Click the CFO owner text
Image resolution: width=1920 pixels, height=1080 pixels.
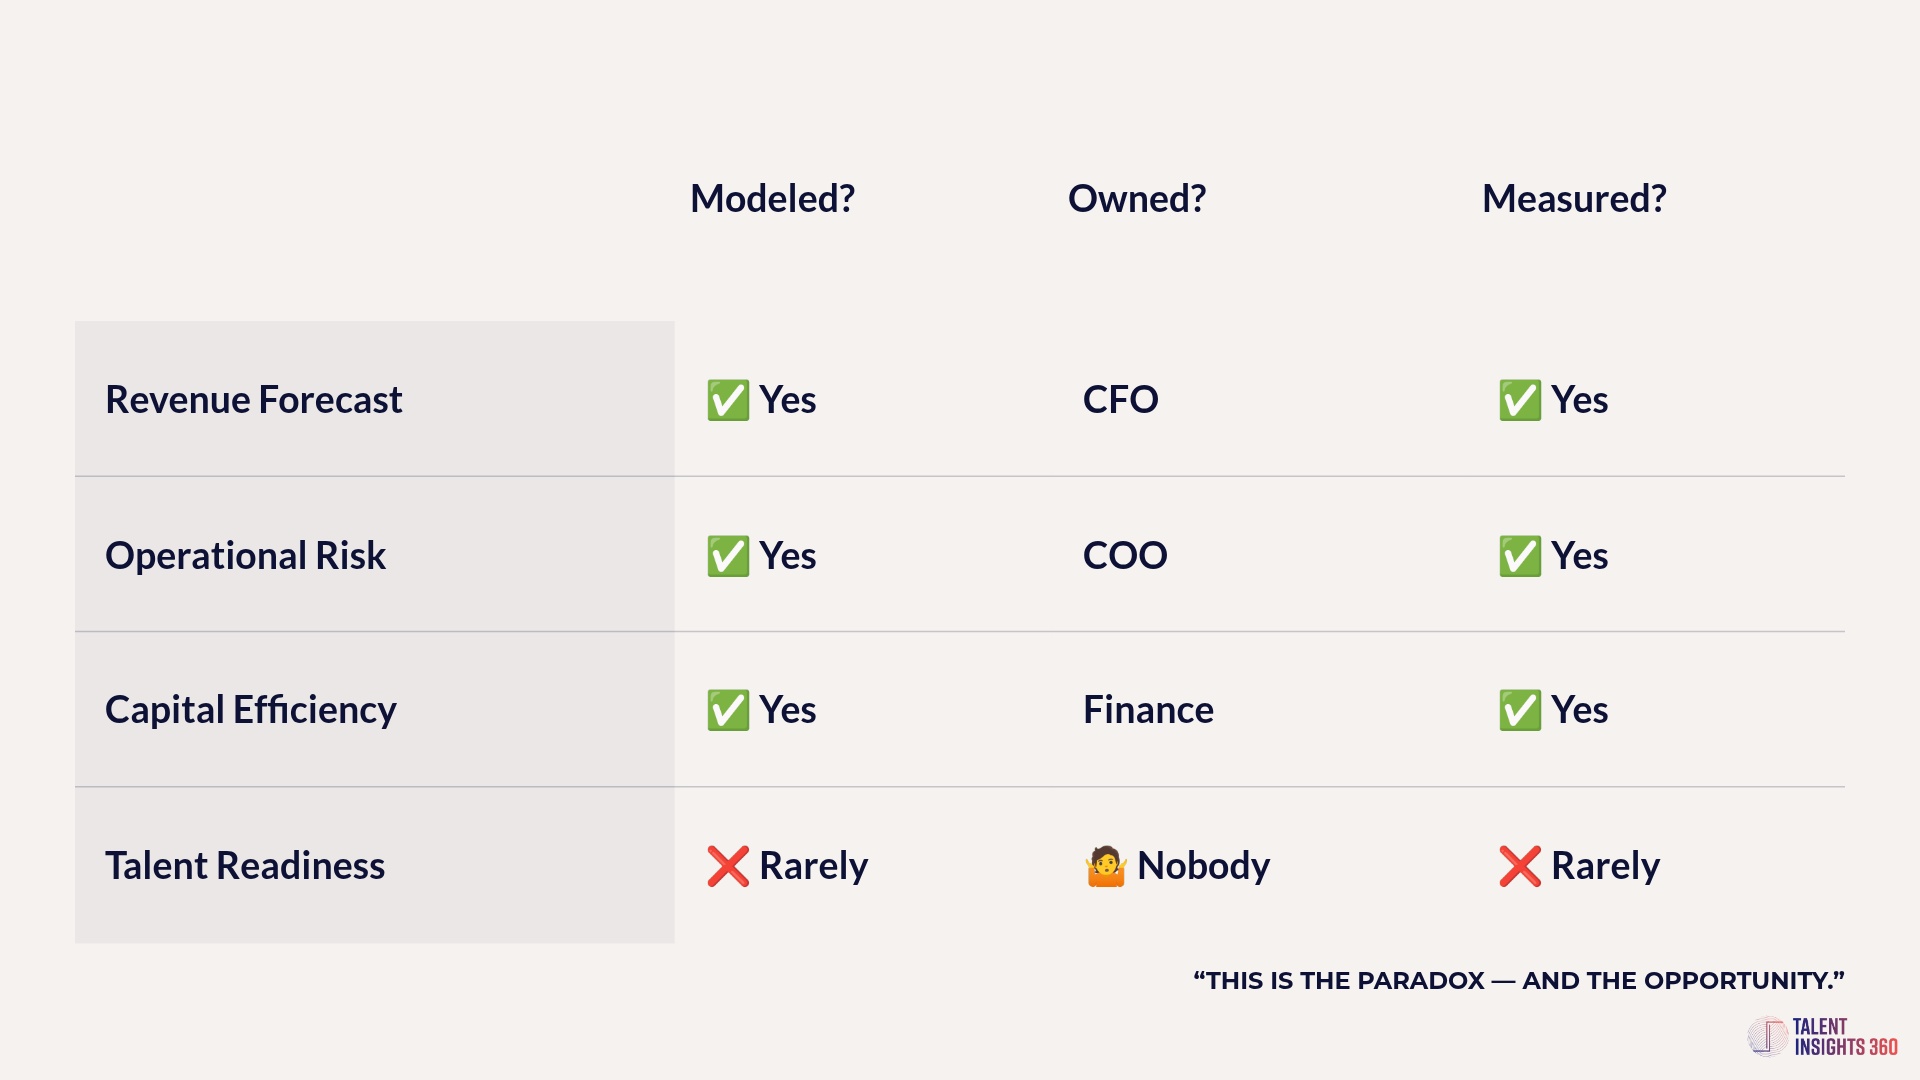pos(1121,400)
